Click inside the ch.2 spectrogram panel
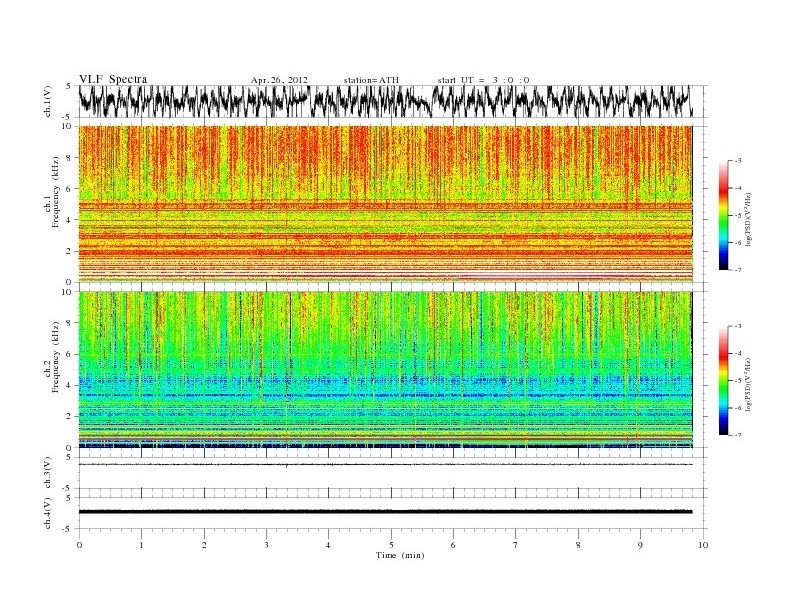This screenshot has width=792, height=612. 385,370
